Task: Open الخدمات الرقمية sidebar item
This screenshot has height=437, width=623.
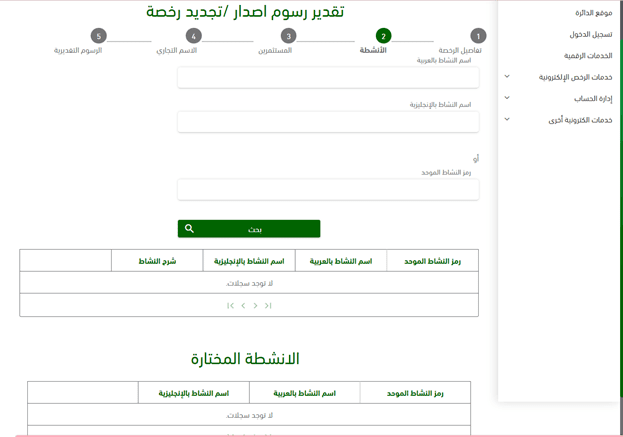Action: pos(588,56)
